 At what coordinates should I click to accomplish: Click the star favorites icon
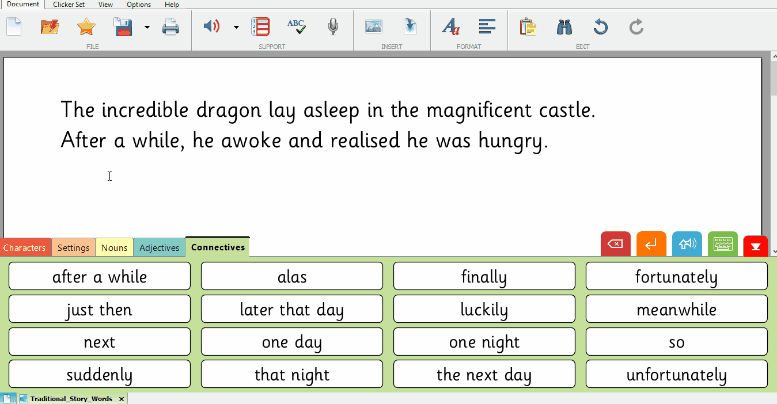point(86,27)
